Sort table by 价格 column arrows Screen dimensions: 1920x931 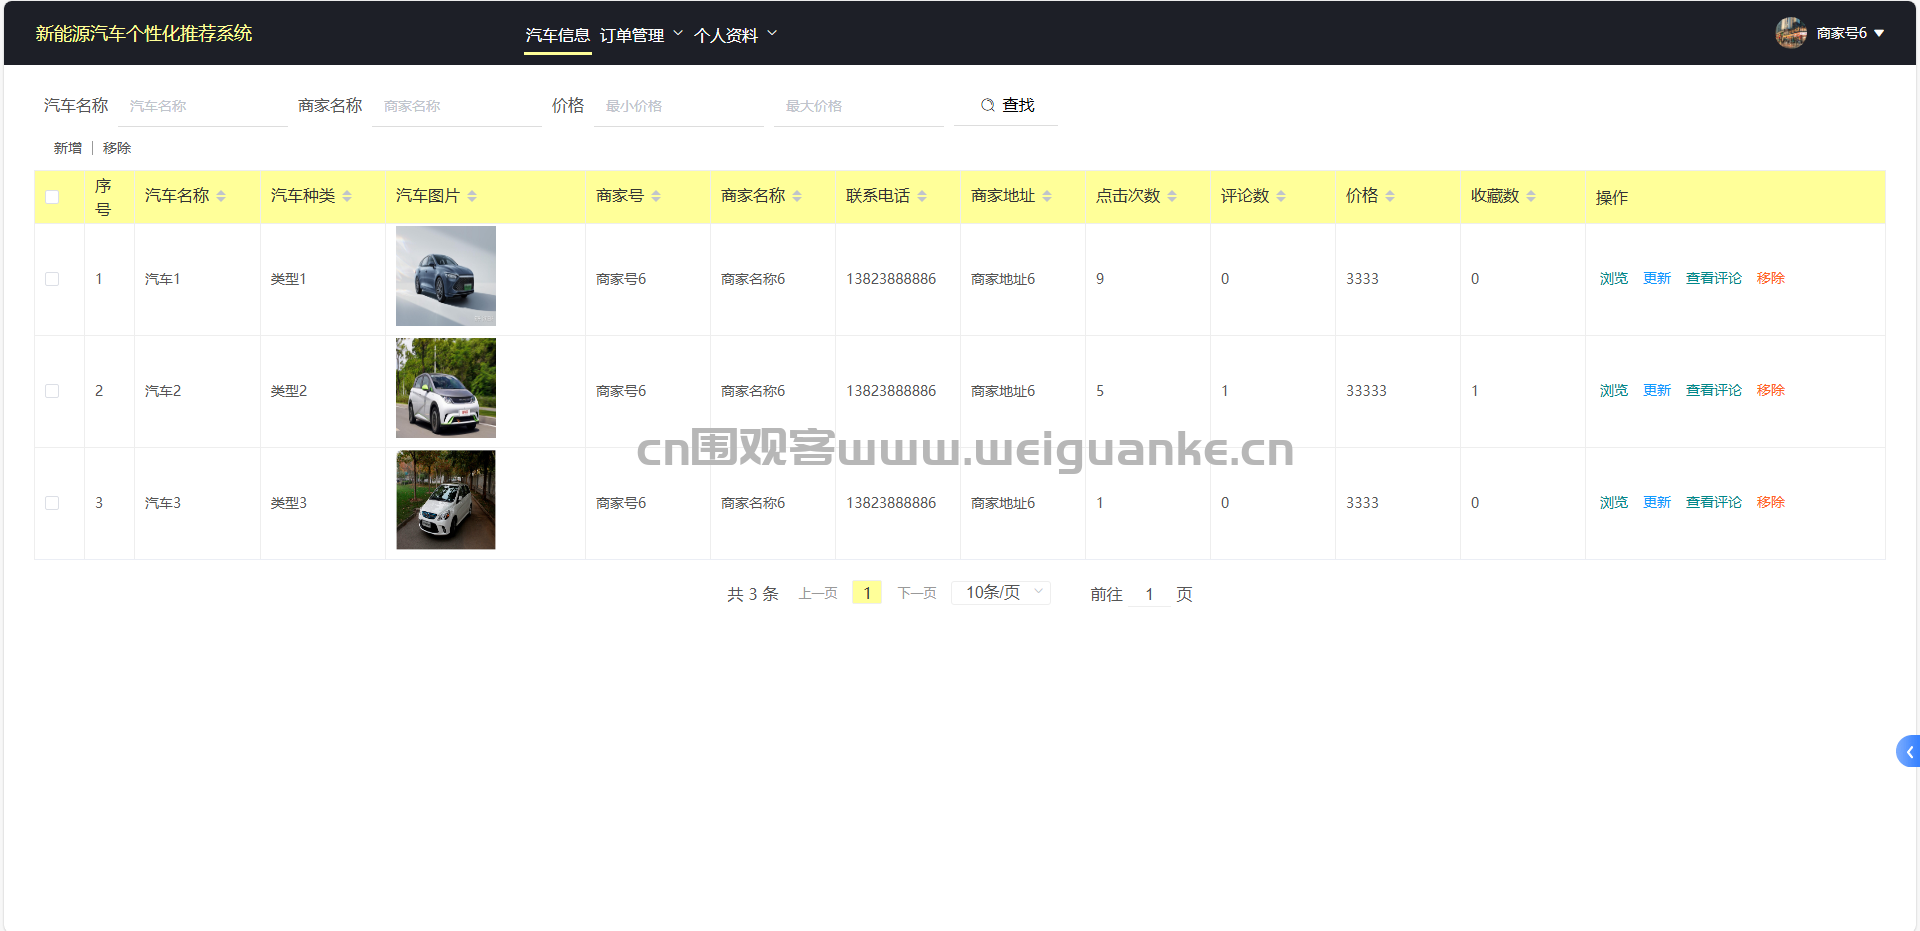(1390, 197)
